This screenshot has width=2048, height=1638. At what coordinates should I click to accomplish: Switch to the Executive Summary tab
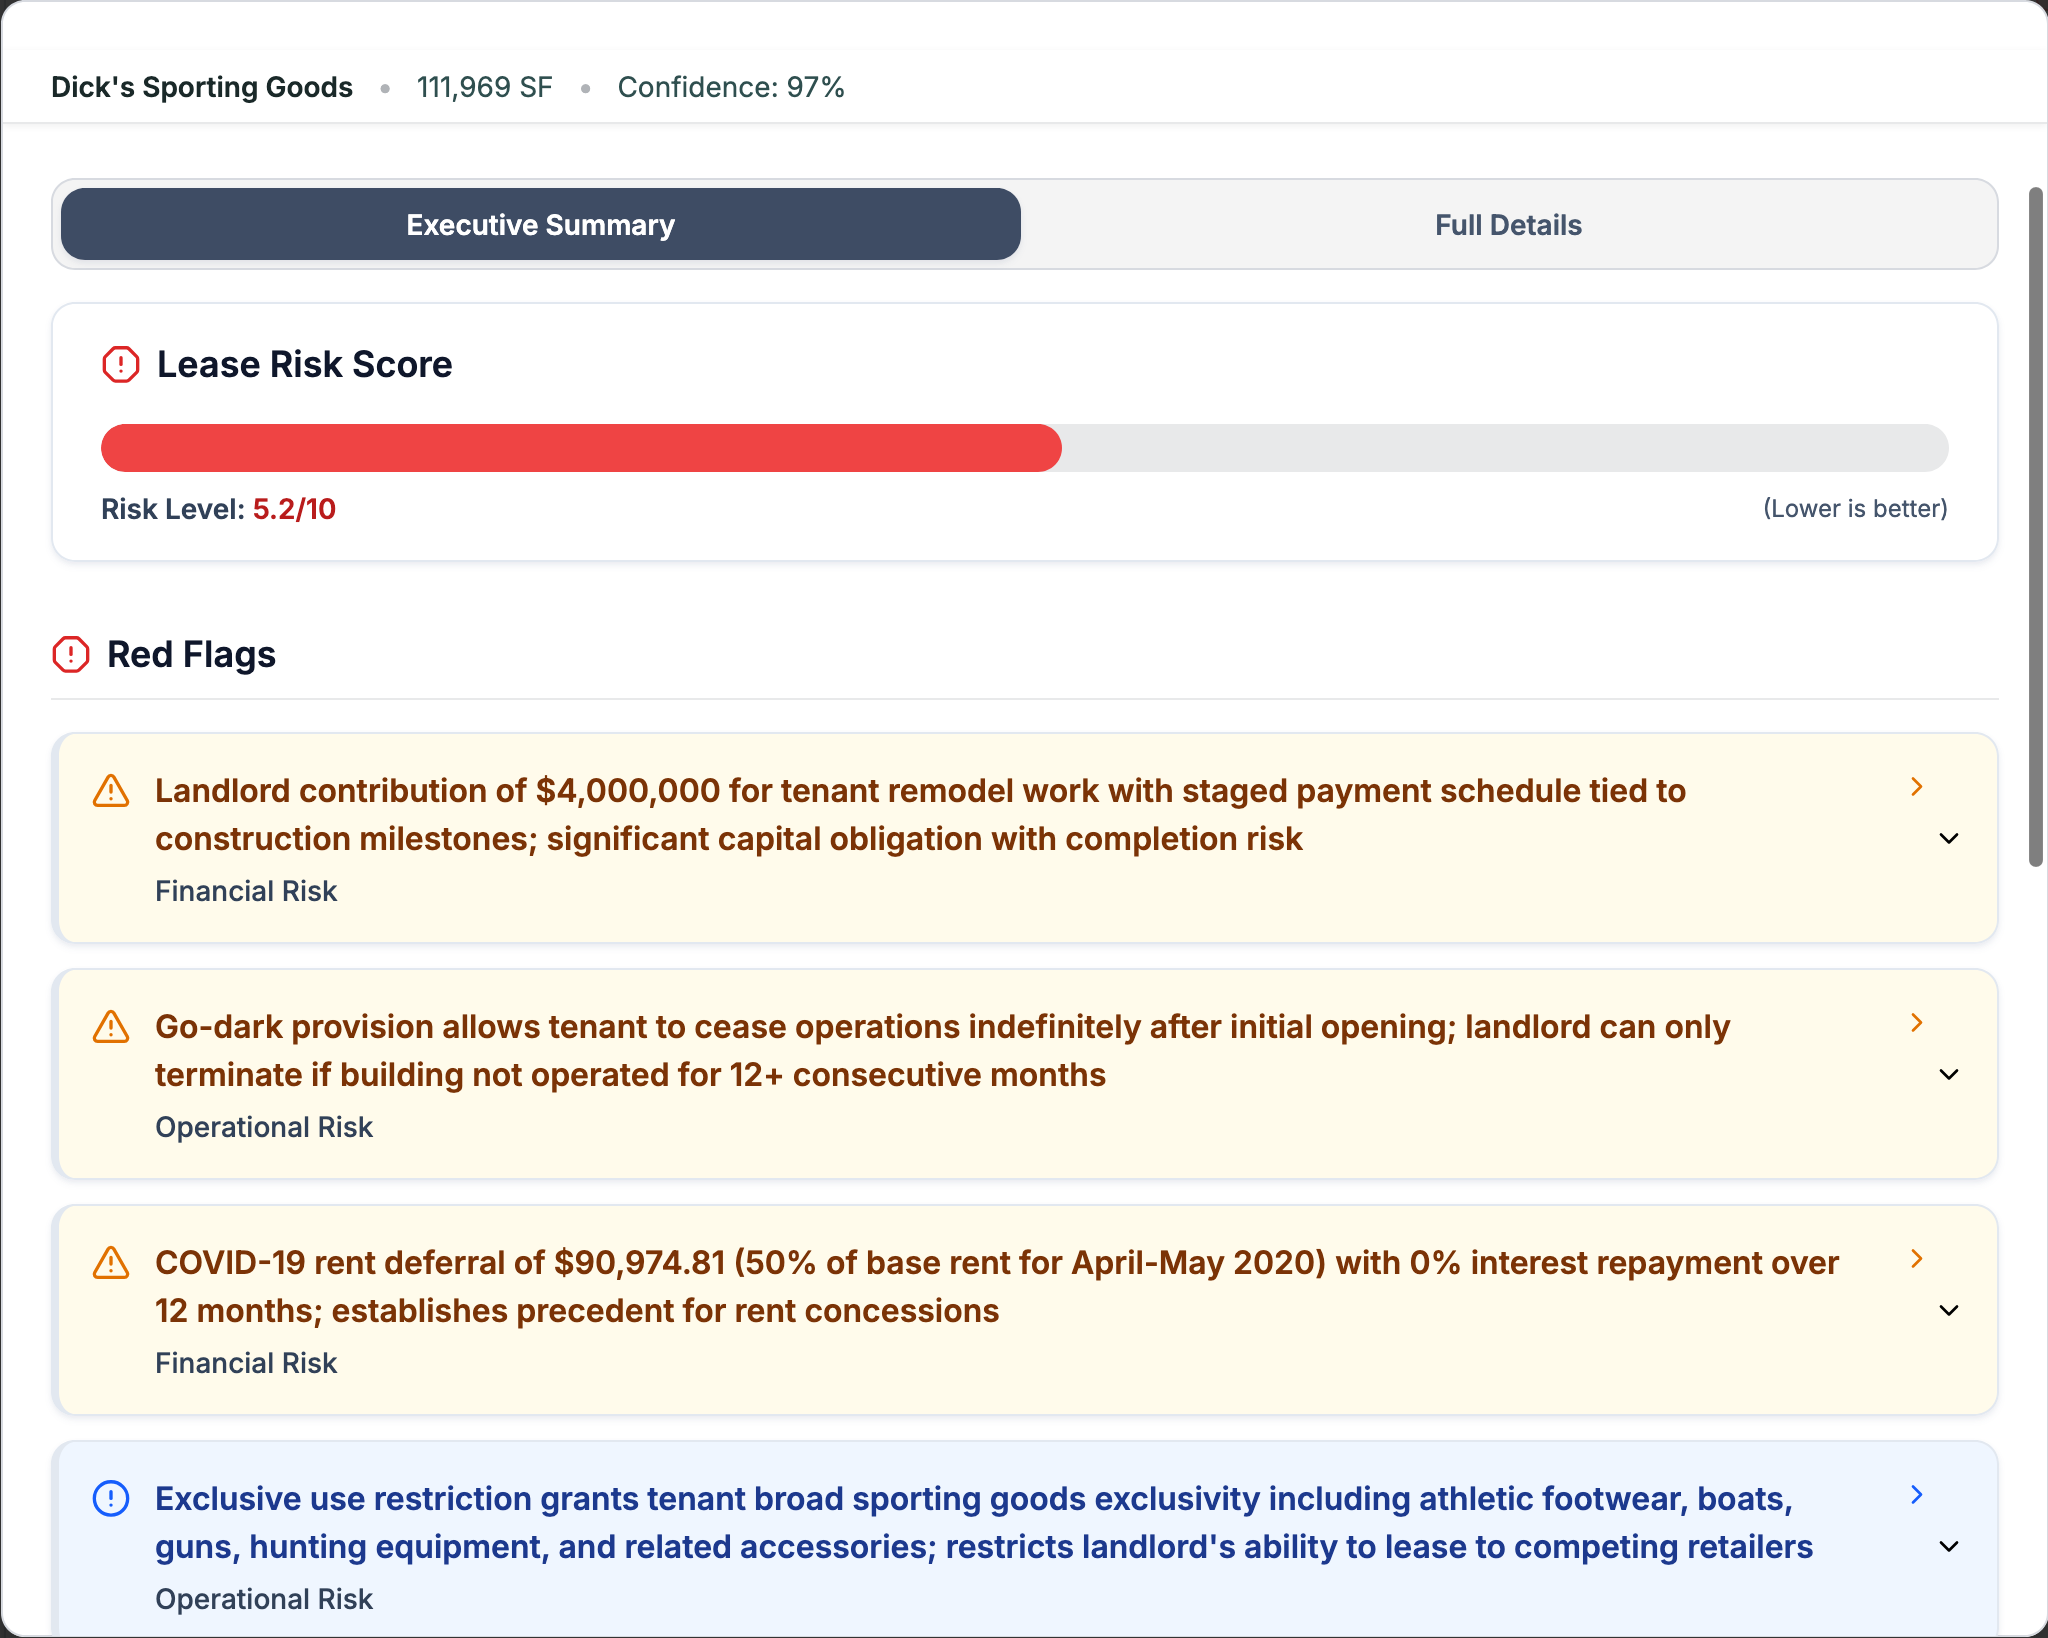(540, 225)
